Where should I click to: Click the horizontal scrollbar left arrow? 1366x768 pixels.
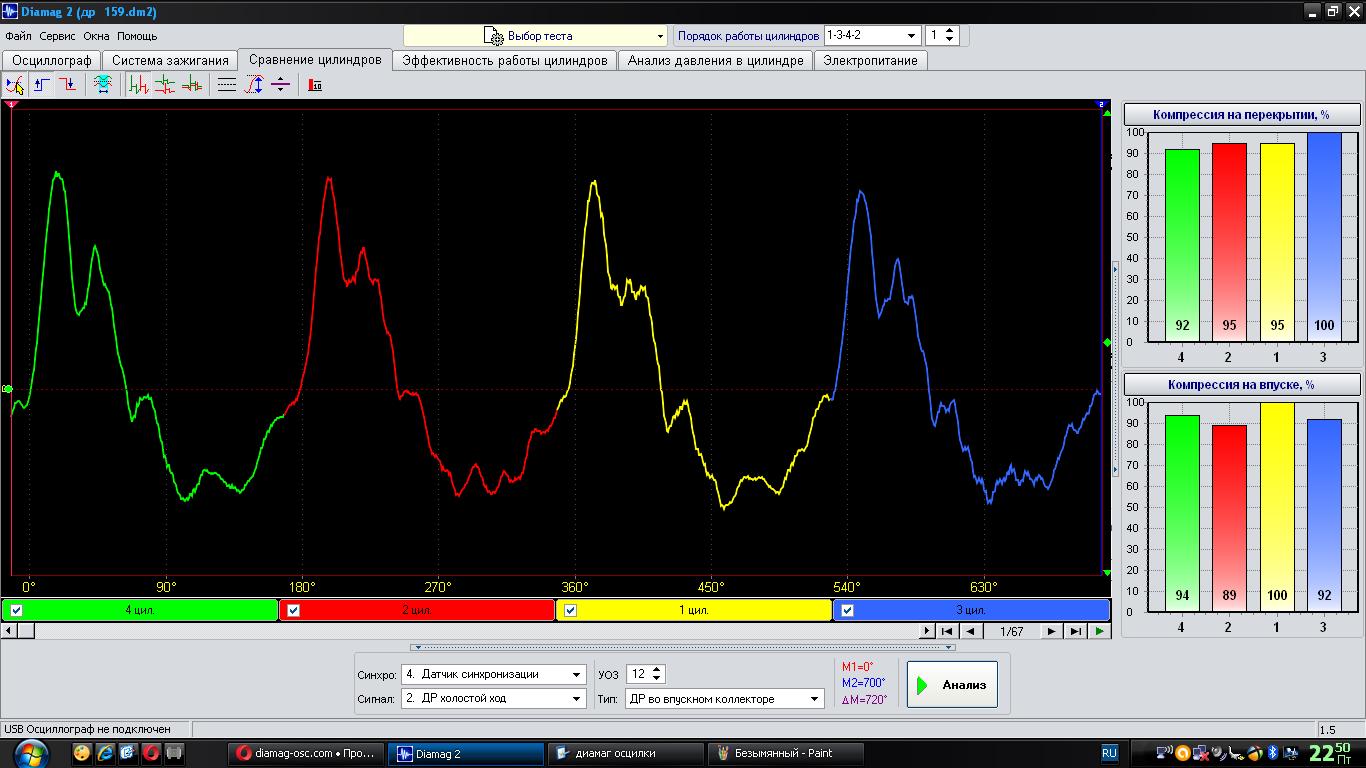pos(8,631)
